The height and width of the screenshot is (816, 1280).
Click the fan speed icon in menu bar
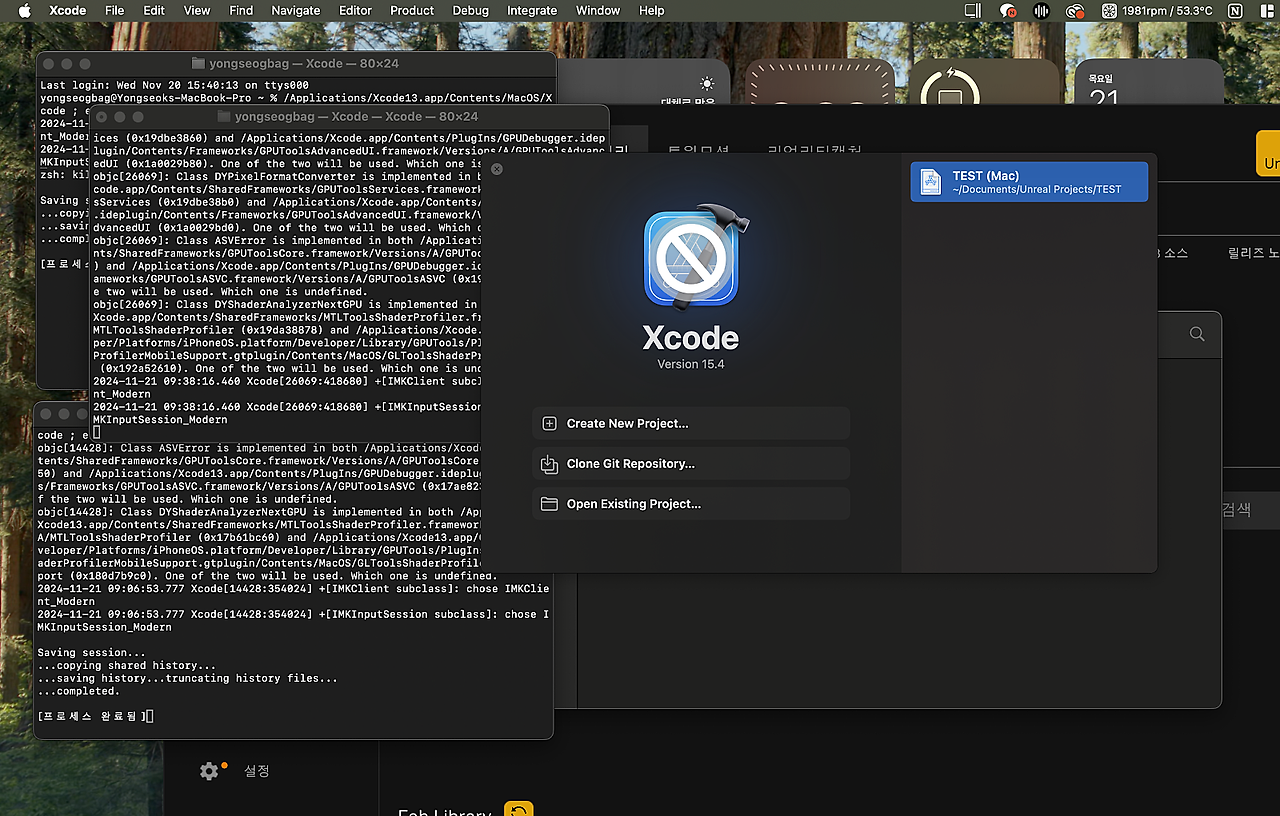click(1109, 10)
